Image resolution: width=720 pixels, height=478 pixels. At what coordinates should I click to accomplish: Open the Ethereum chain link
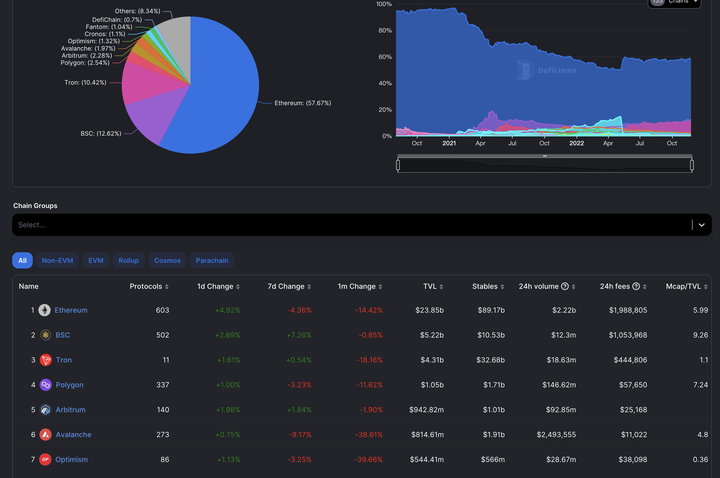click(71, 310)
